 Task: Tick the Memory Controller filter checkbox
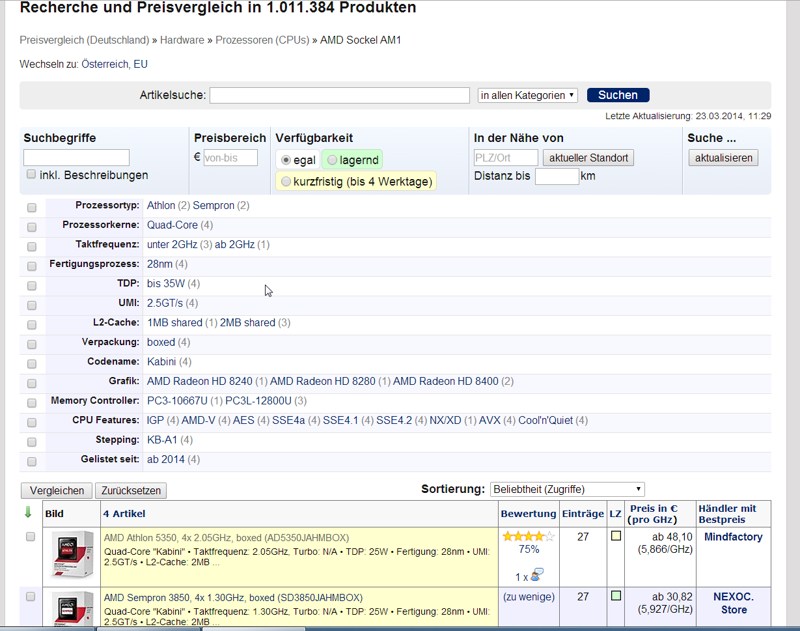(x=32, y=403)
